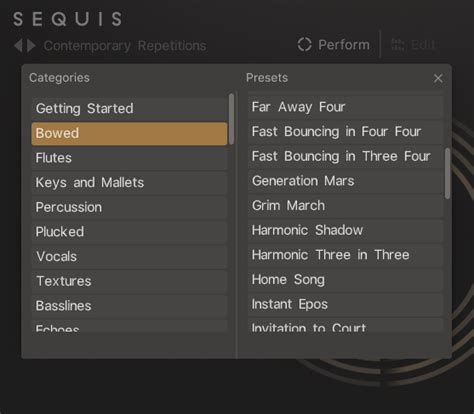Image resolution: width=474 pixels, height=414 pixels.
Task: Select the Instant Epos preset
Action: point(345,305)
